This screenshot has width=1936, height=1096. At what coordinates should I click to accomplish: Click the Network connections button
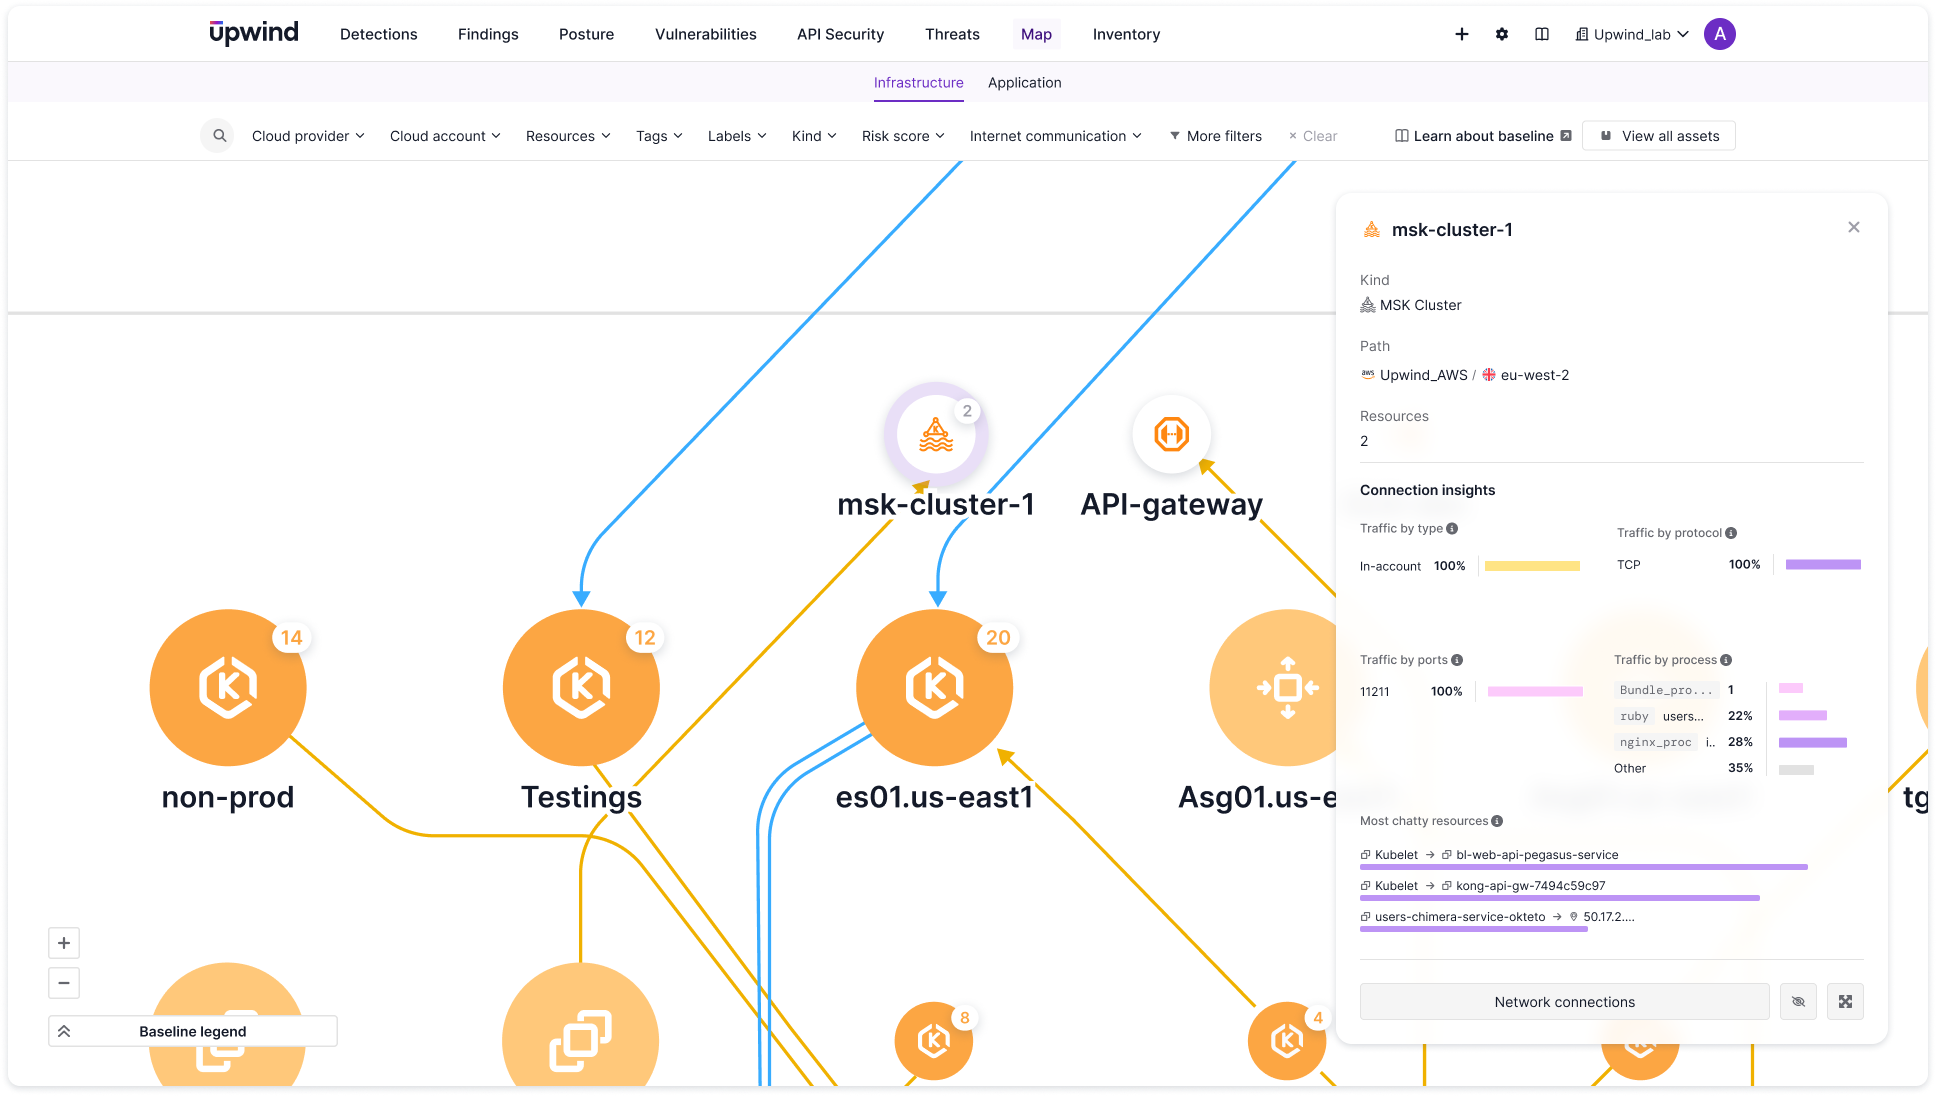coord(1564,1001)
